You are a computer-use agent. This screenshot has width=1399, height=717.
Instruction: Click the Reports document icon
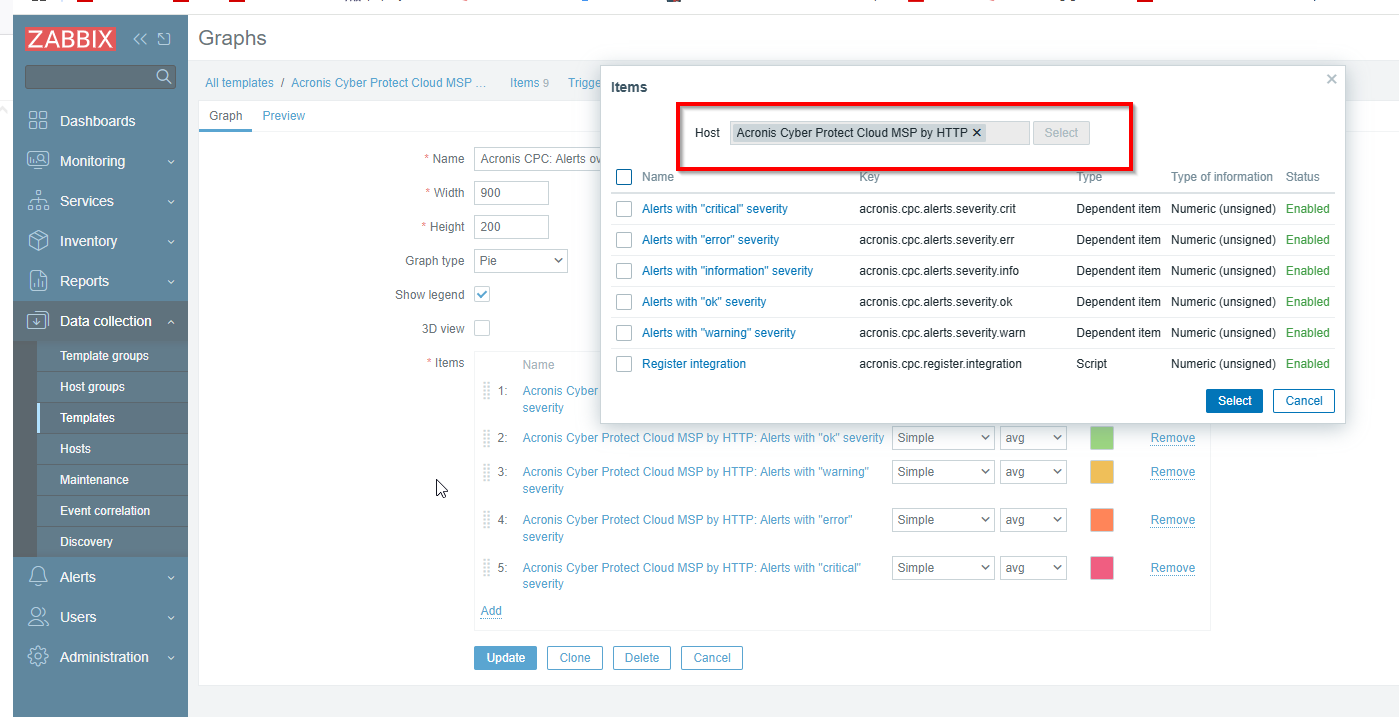click(x=38, y=281)
